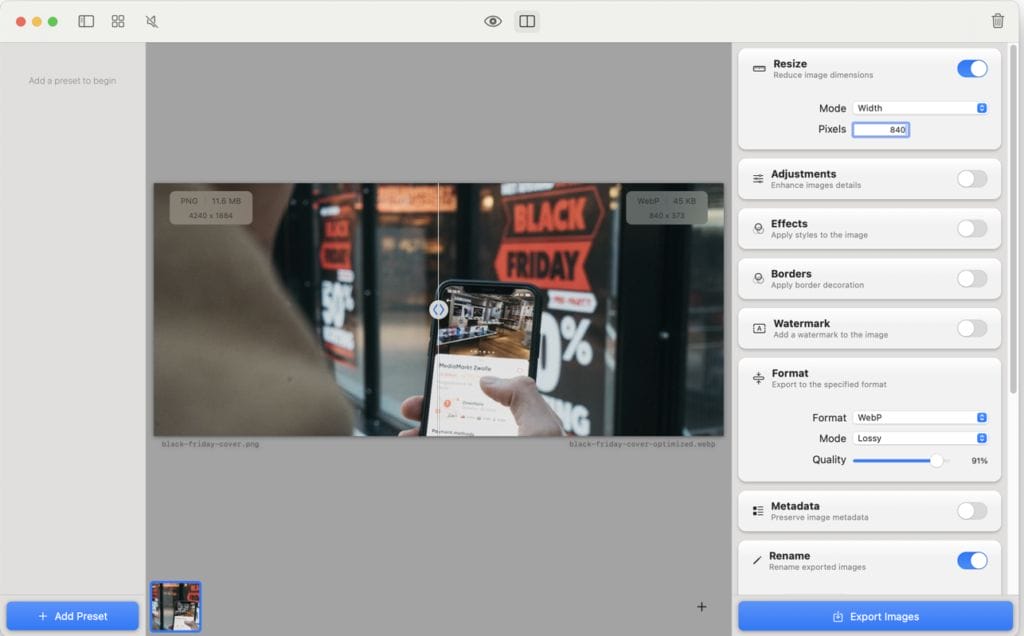Viewport: 1024px width, 636px height.
Task: Open the resize Mode dropdown showing Width
Action: 920,107
